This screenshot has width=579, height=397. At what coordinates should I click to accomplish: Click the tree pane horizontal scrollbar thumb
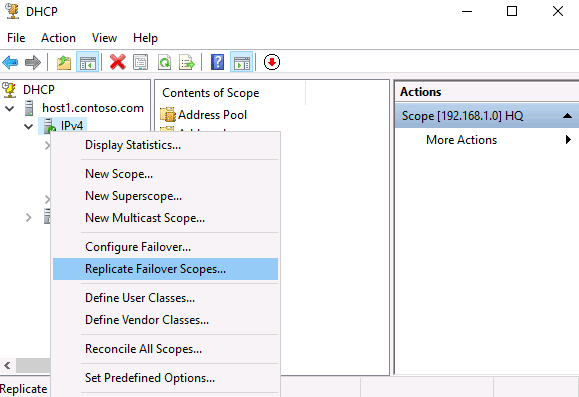point(33,366)
